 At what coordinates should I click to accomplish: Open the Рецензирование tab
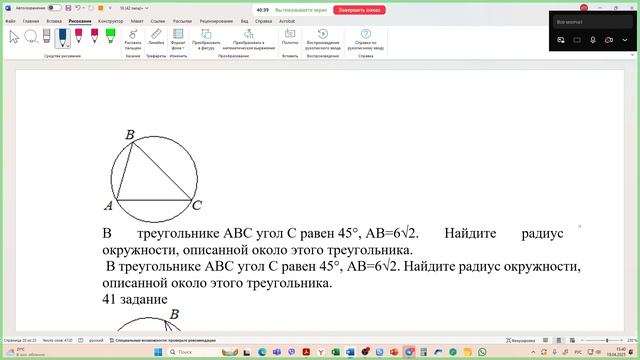216,21
